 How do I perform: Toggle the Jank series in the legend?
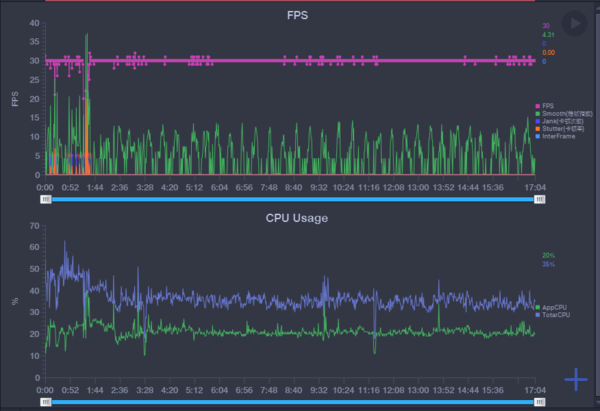click(559, 121)
